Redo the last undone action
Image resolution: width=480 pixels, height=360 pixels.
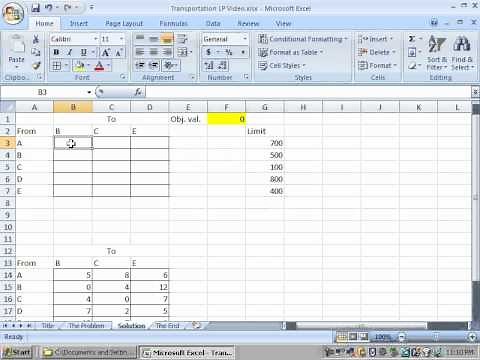[68, 7]
